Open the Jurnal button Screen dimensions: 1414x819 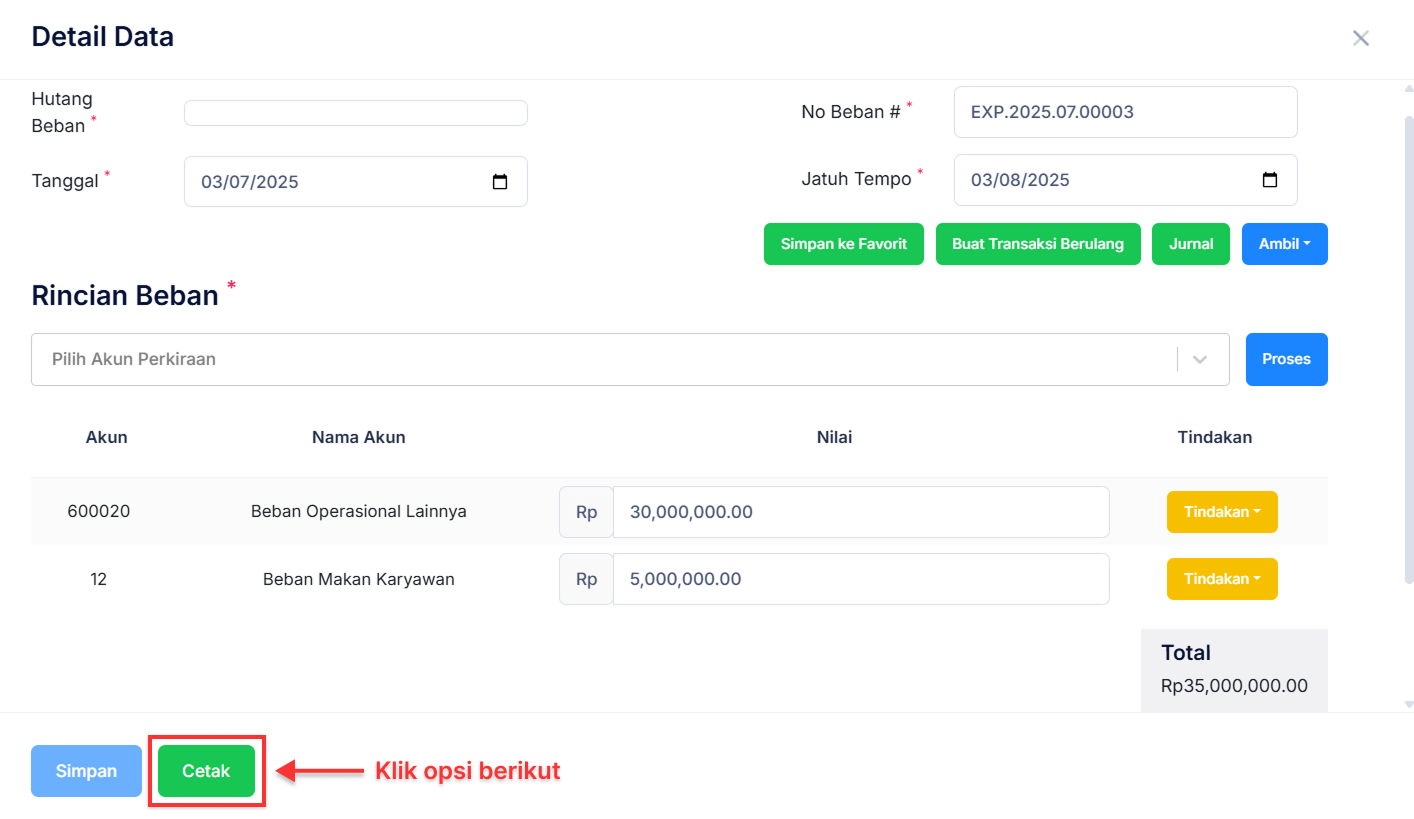click(1190, 244)
